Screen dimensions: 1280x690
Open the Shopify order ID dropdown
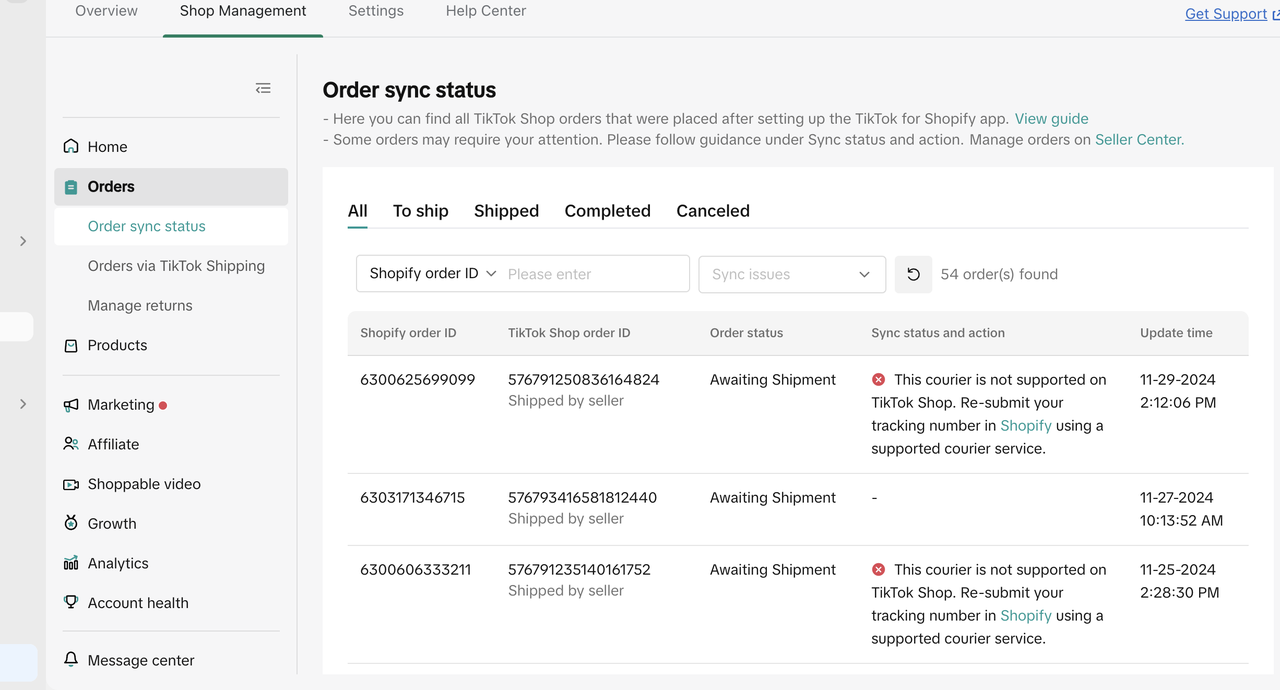(432, 274)
